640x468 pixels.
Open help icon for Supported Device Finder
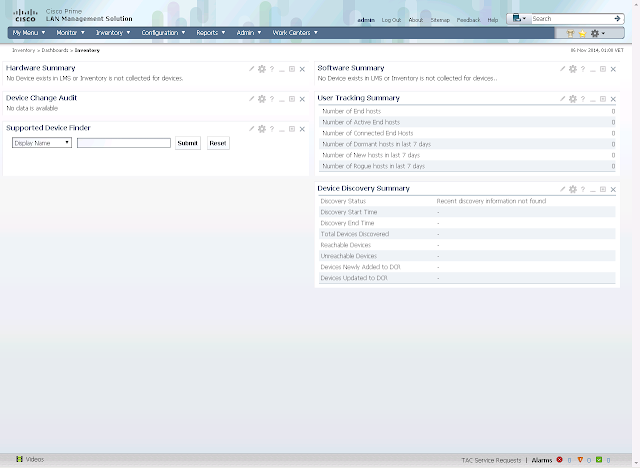click(x=271, y=129)
